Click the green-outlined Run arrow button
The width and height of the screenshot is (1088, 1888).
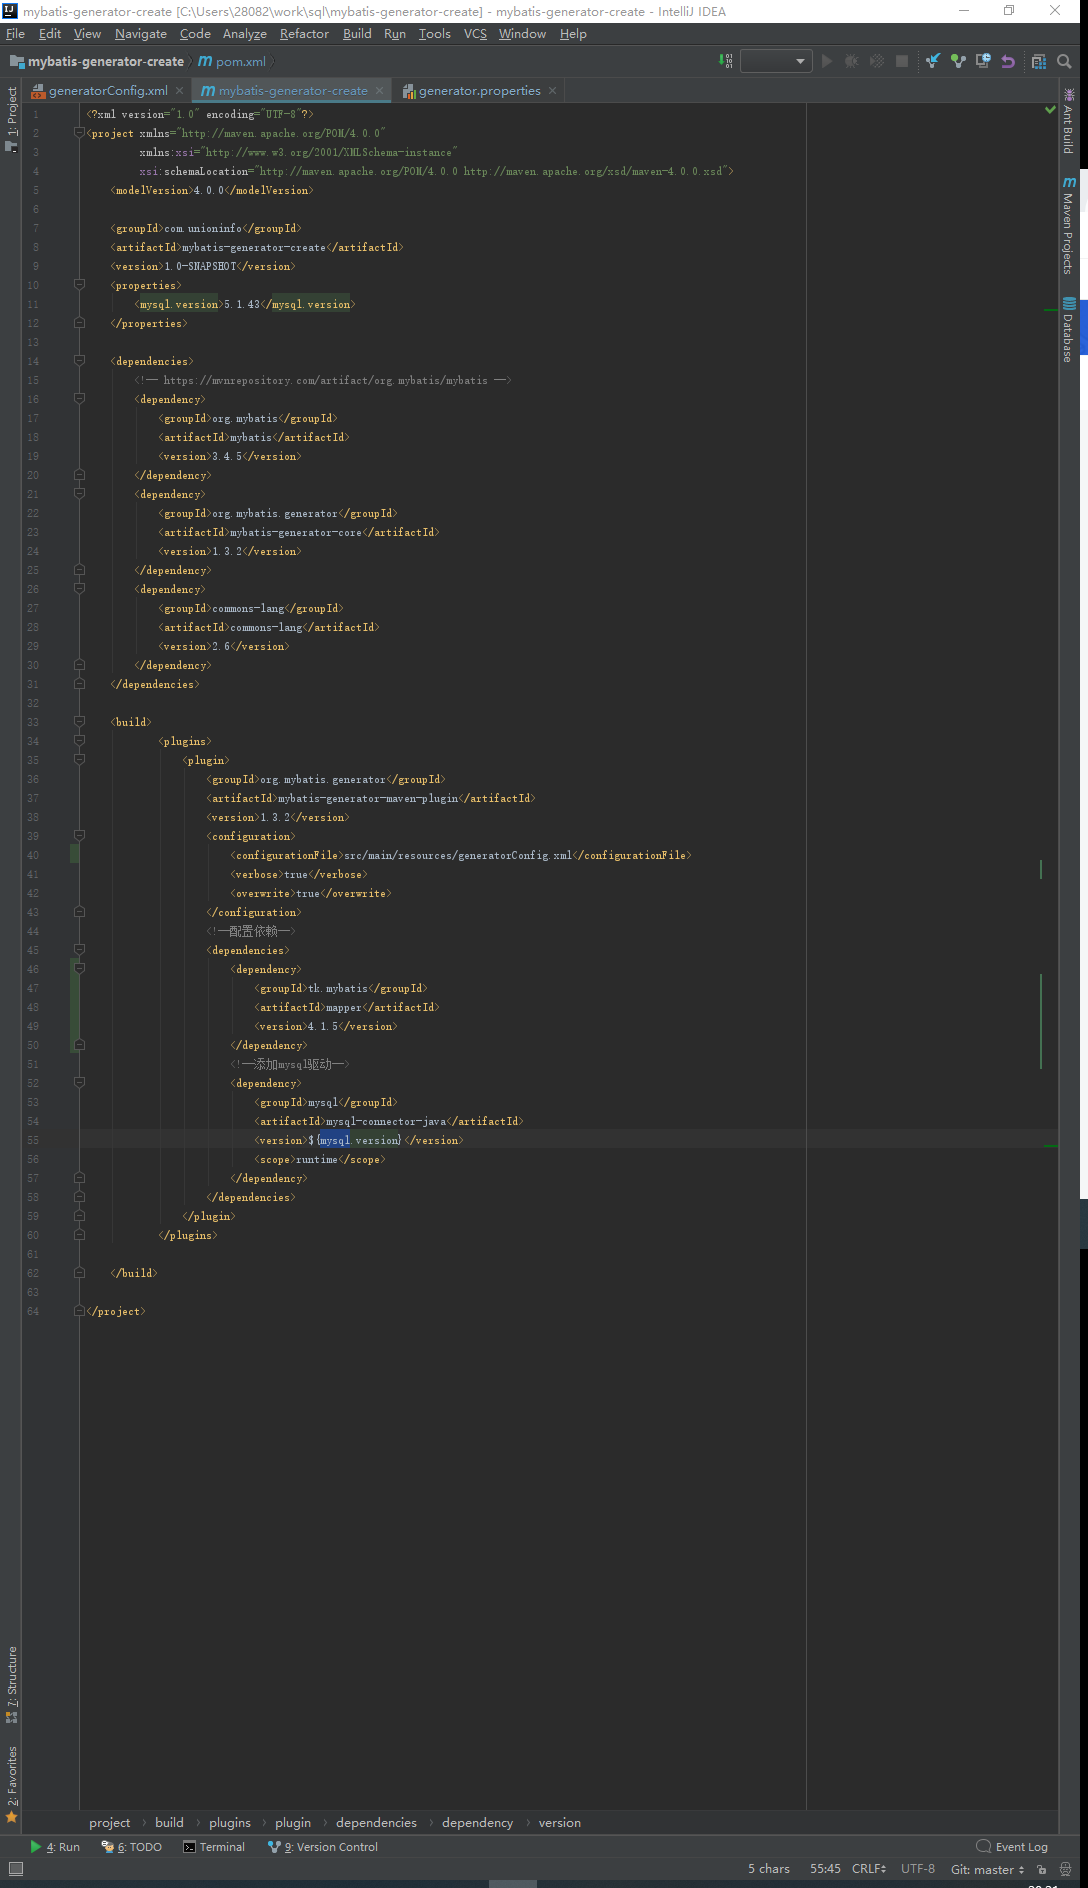pos(827,61)
